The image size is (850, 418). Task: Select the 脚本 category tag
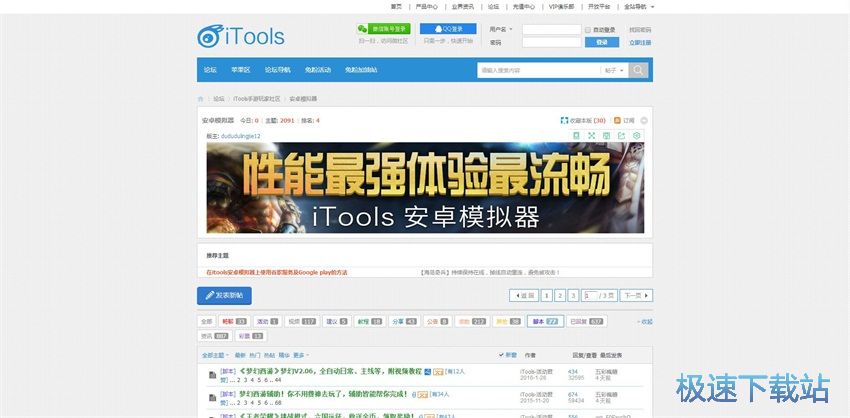(545, 321)
